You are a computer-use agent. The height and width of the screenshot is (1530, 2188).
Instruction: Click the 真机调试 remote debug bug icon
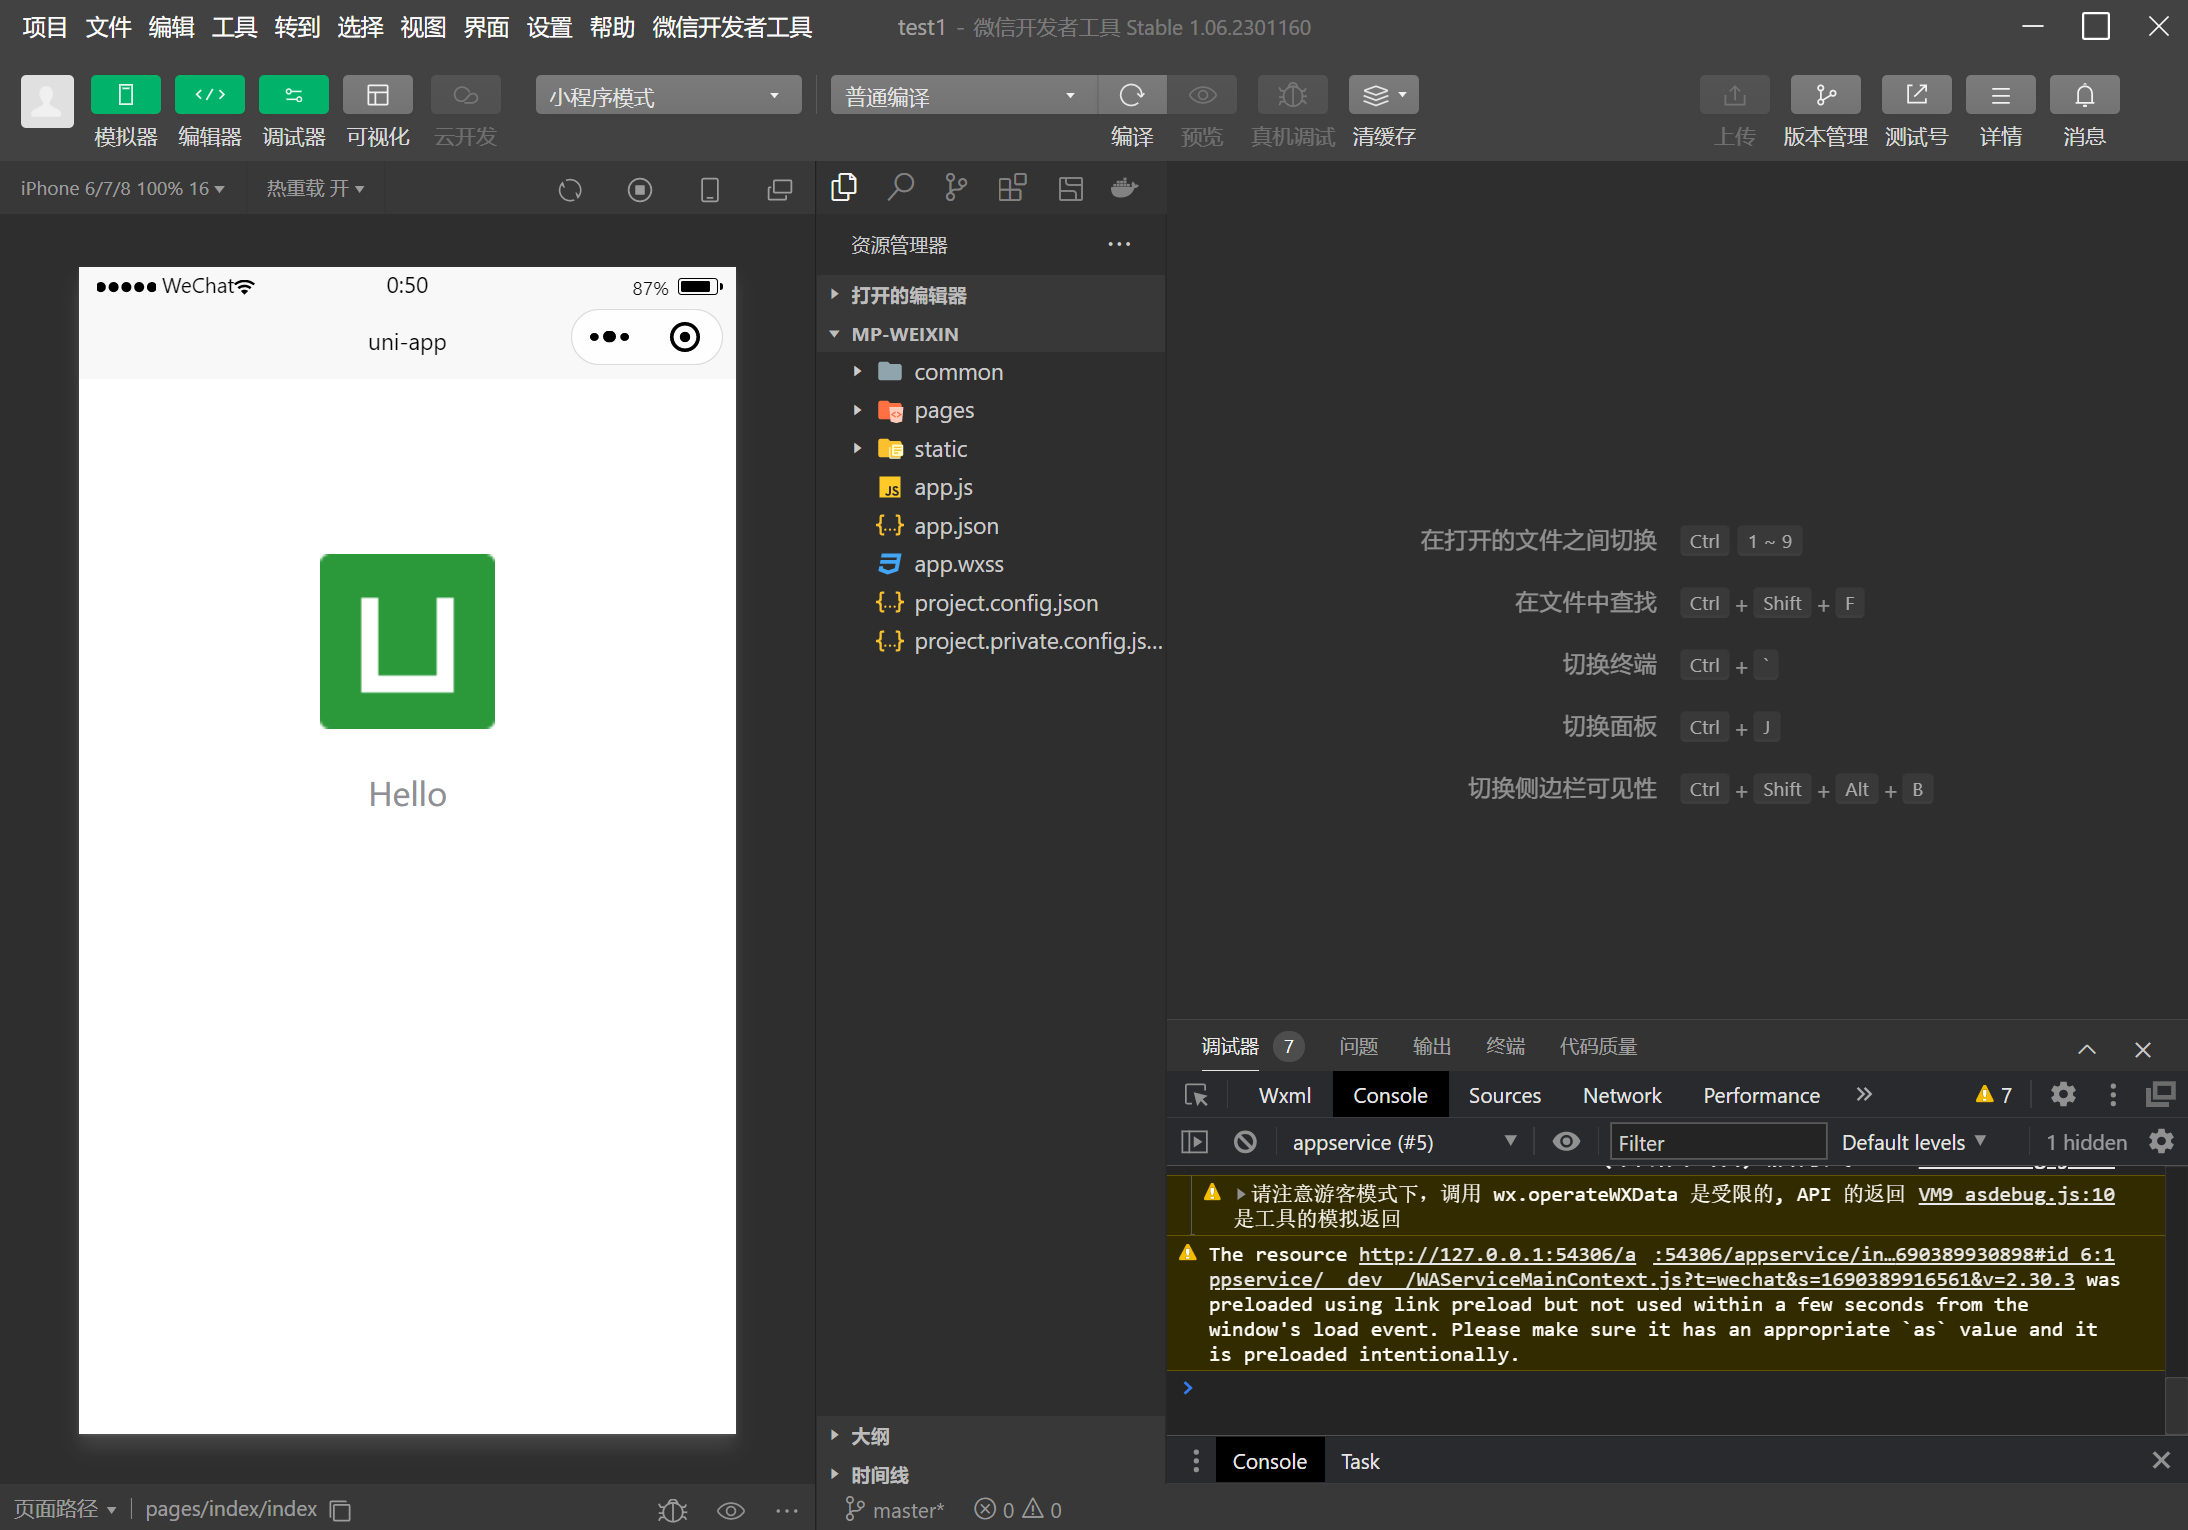click(1293, 95)
